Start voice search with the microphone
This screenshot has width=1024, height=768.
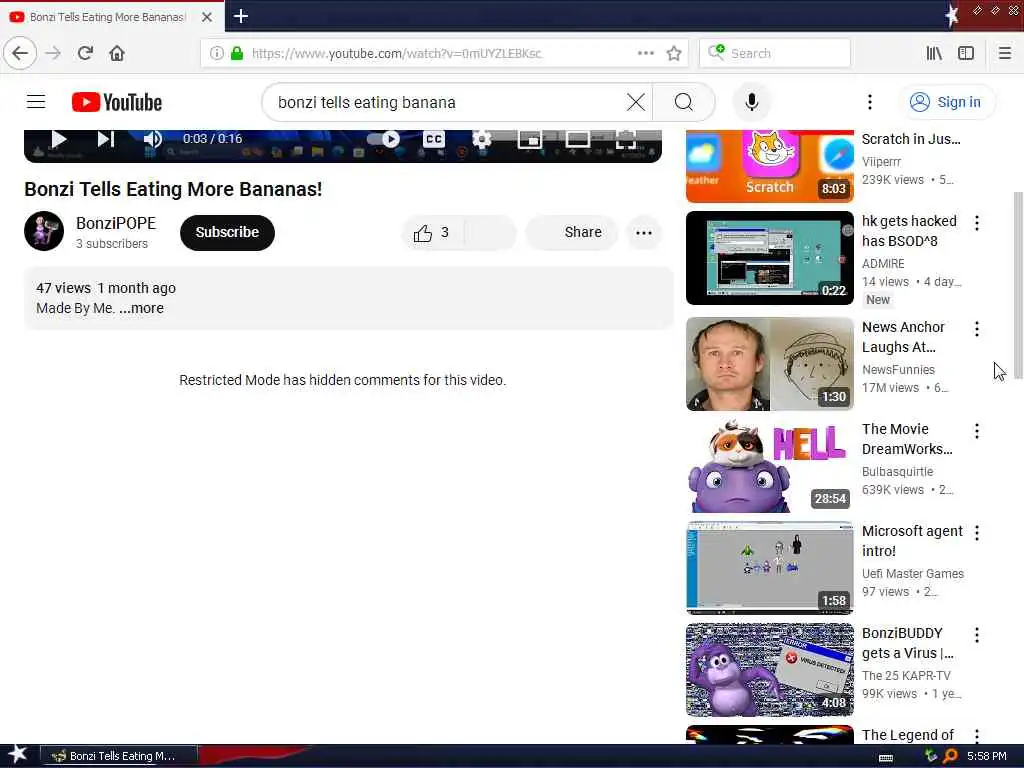click(x=752, y=102)
